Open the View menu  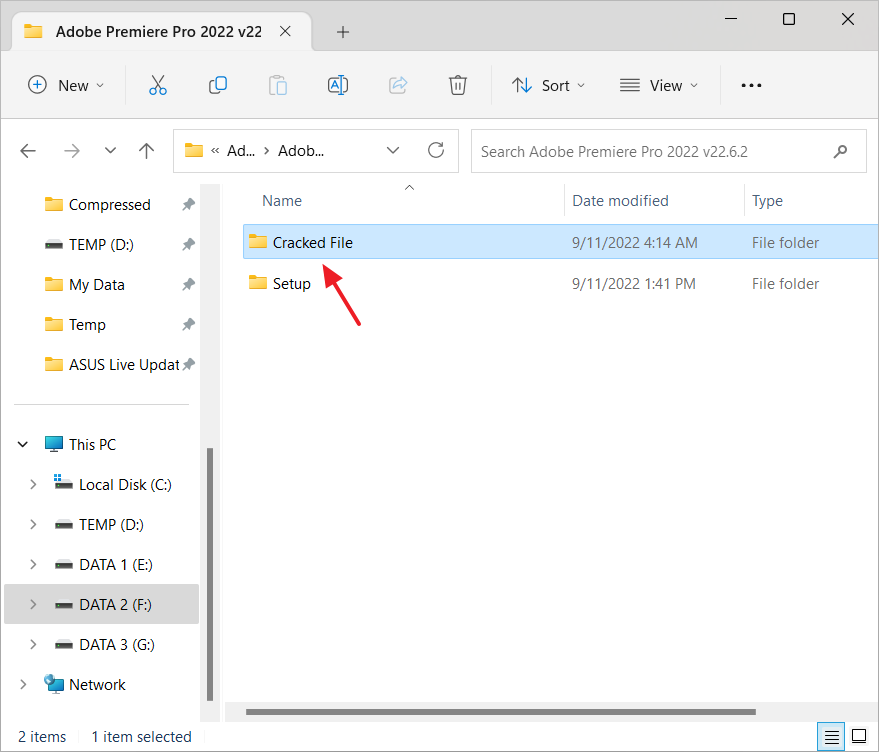[659, 85]
